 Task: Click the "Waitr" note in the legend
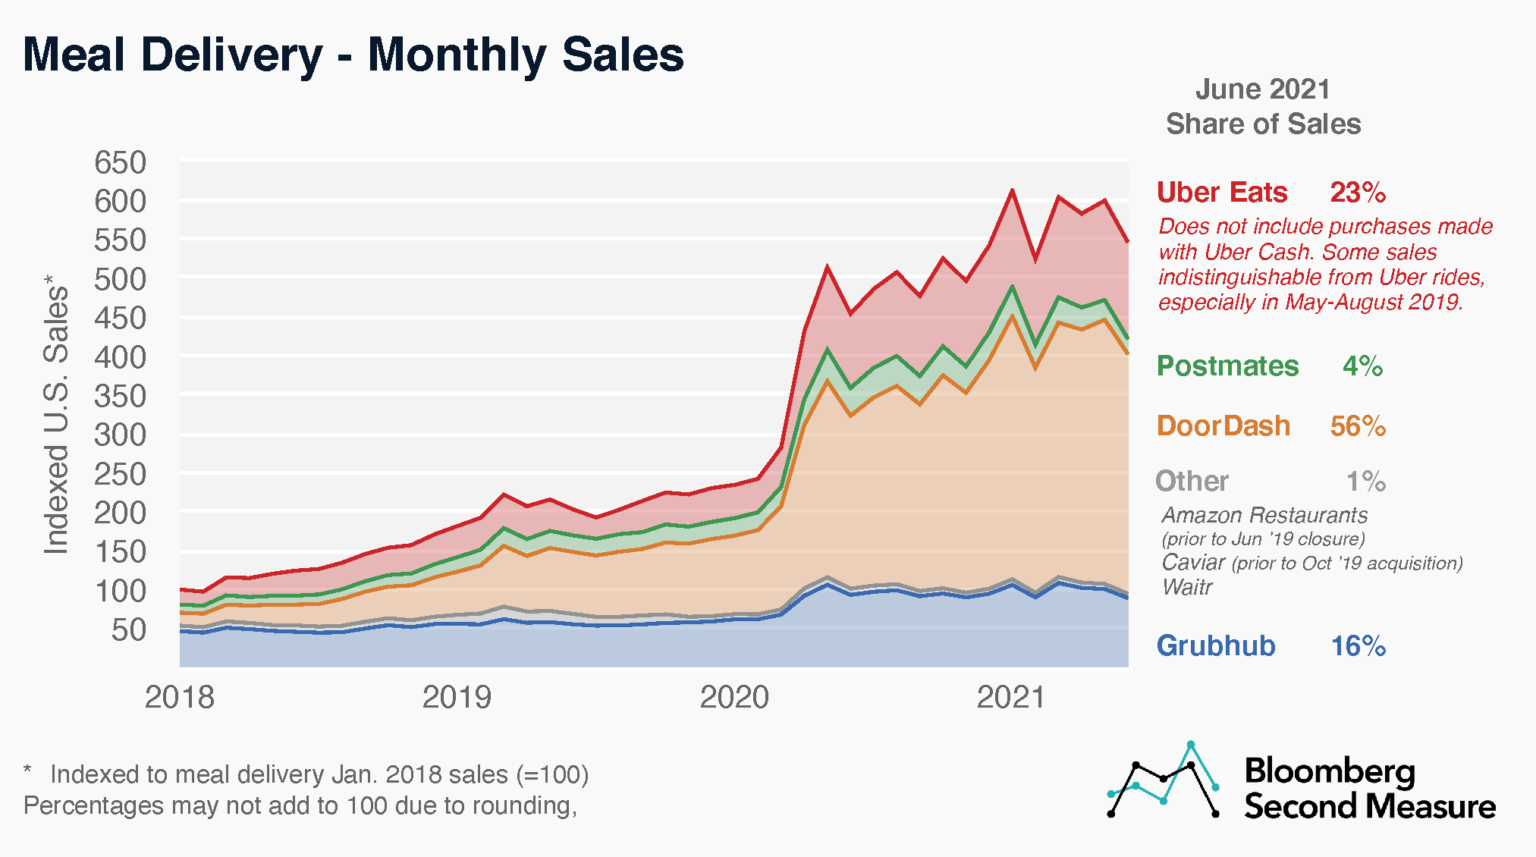pos(1187,587)
